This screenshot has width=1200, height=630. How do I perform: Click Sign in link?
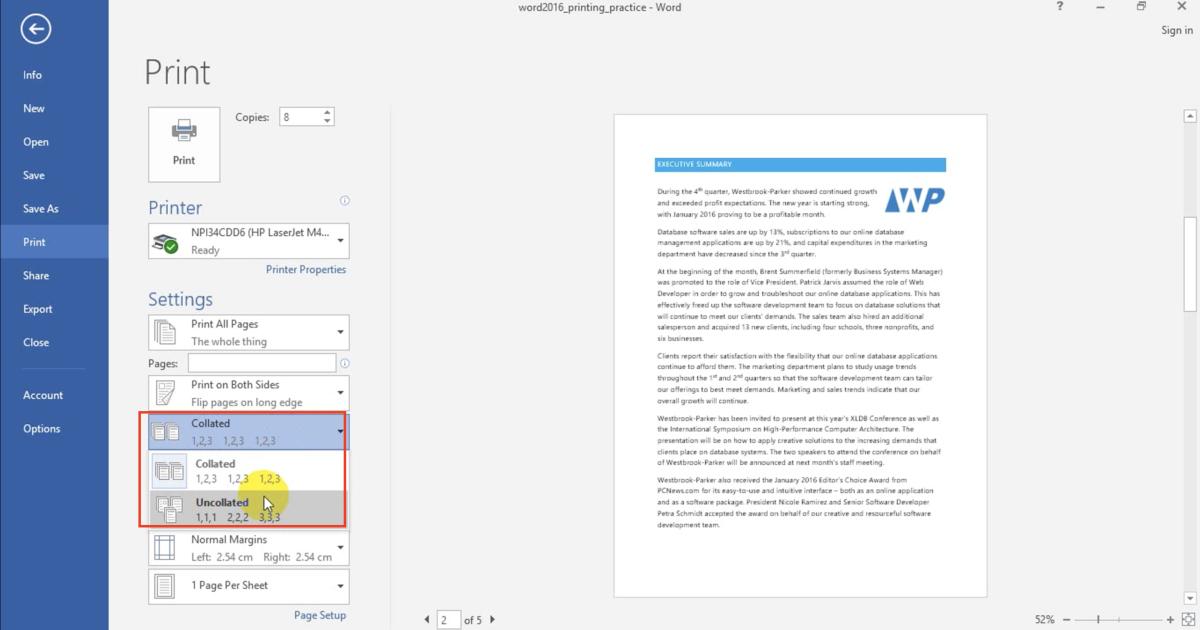(1177, 30)
